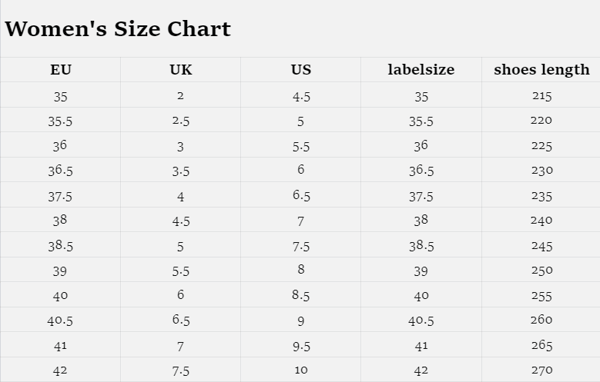The width and height of the screenshot is (600, 382).
Task: Select shoes length value 240
Action: [x=541, y=220]
